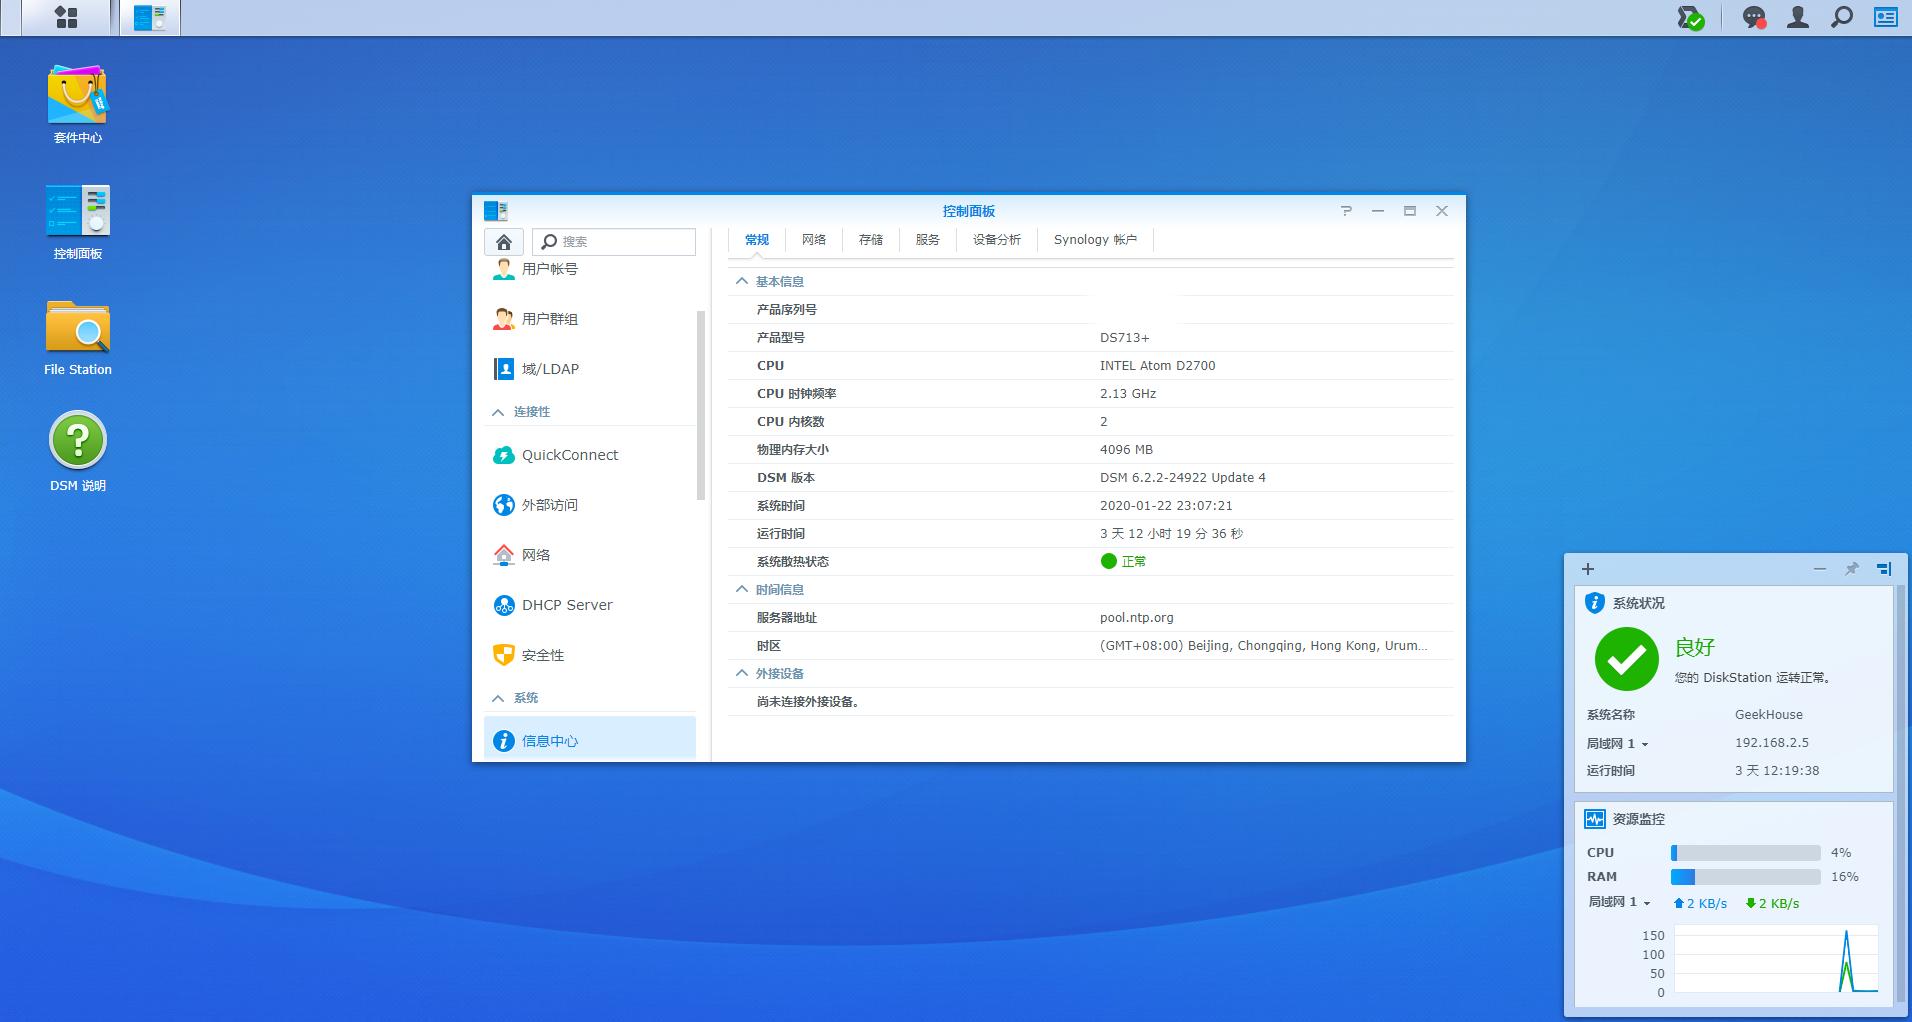Collapse the 时间信息 section
The image size is (1912, 1022).
coord(742,590)
